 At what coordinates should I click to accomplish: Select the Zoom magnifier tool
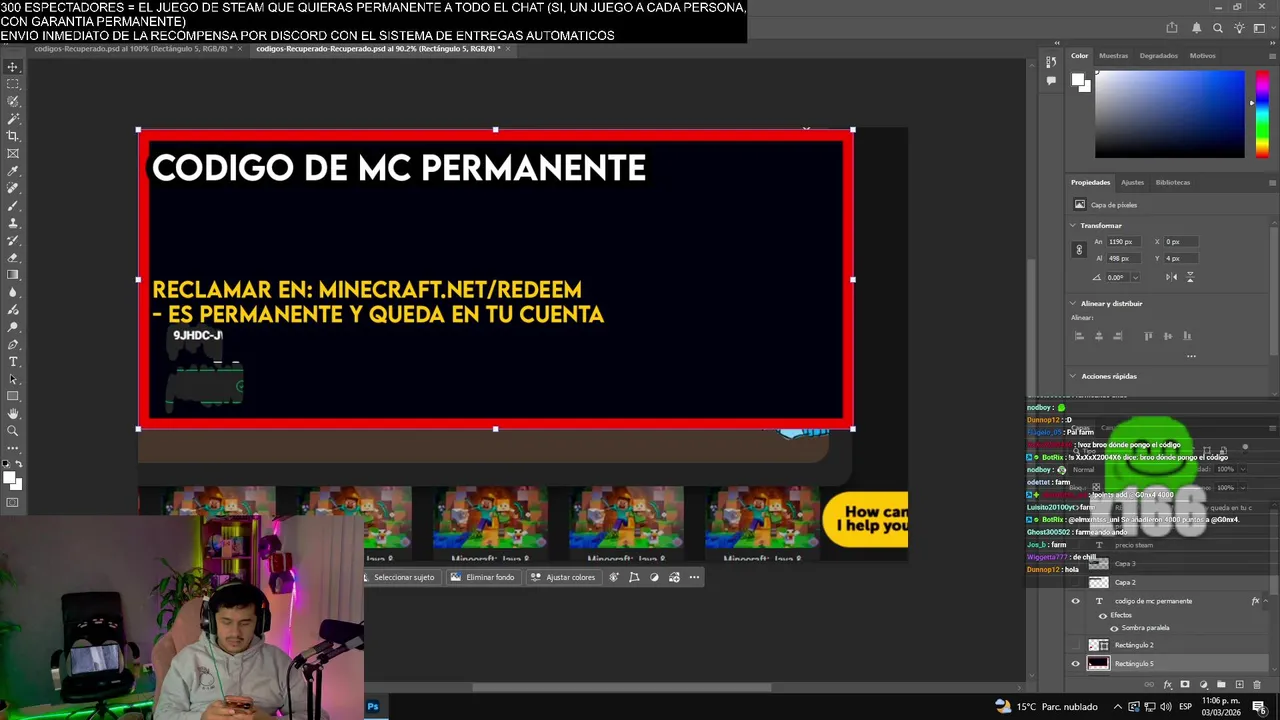13,431
